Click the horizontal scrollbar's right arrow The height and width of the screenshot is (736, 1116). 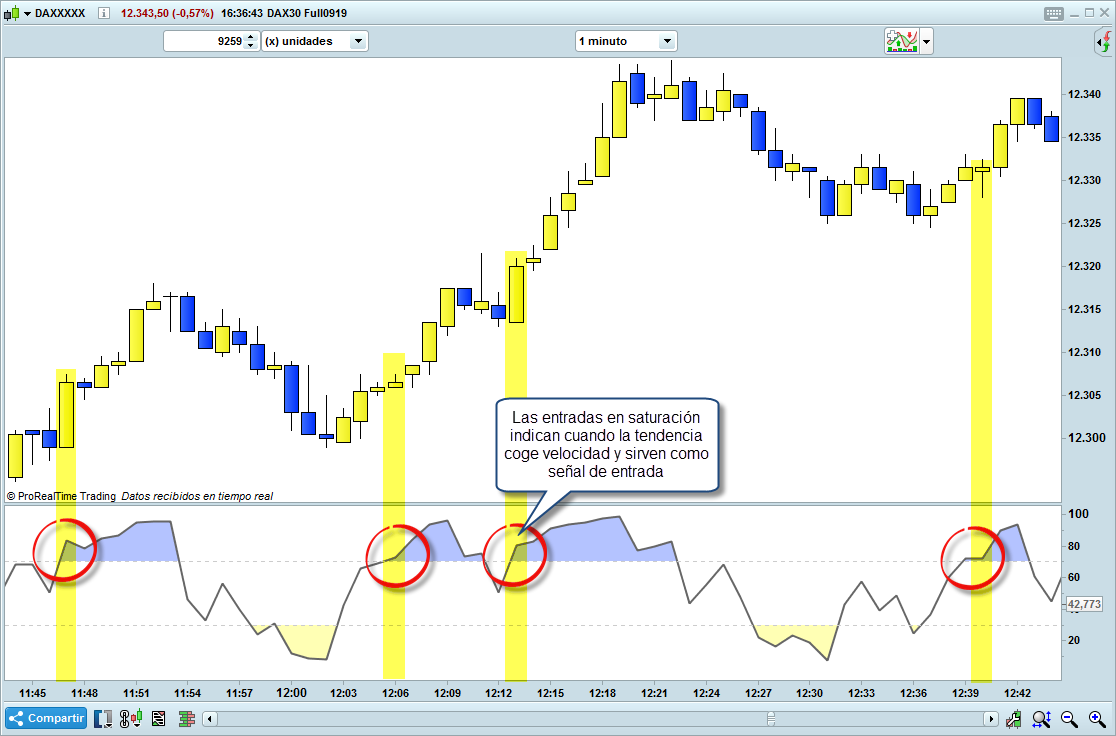coord(992,718)
